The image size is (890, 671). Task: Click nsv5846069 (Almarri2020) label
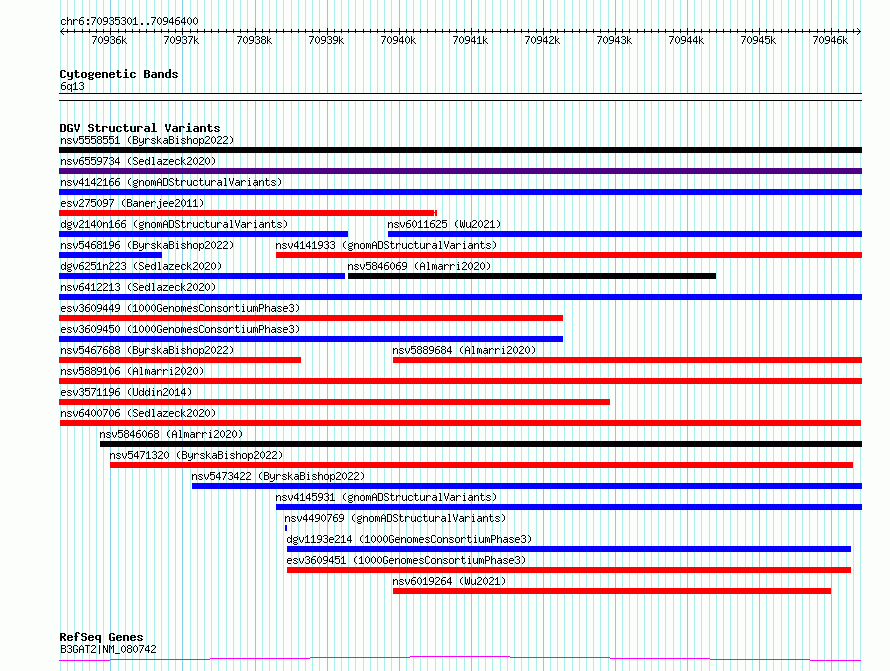419,266
